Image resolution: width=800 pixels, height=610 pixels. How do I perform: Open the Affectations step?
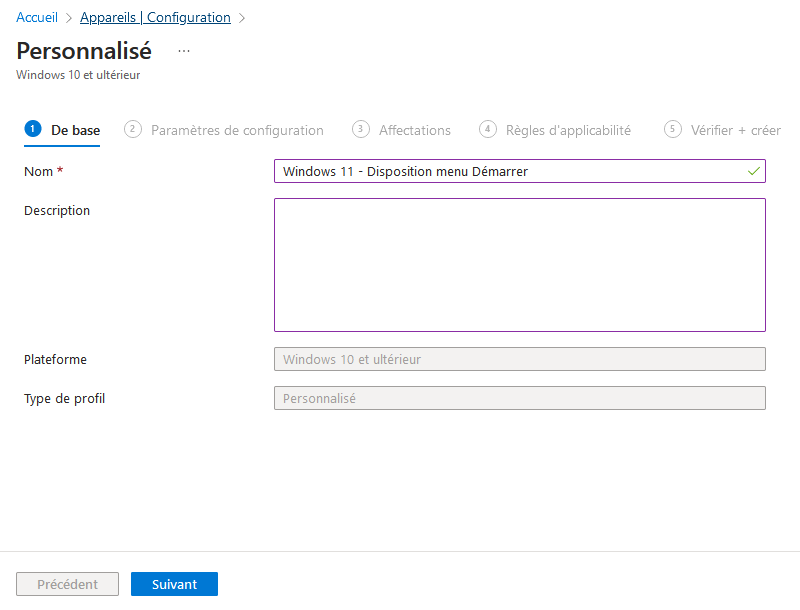point(414,129)
